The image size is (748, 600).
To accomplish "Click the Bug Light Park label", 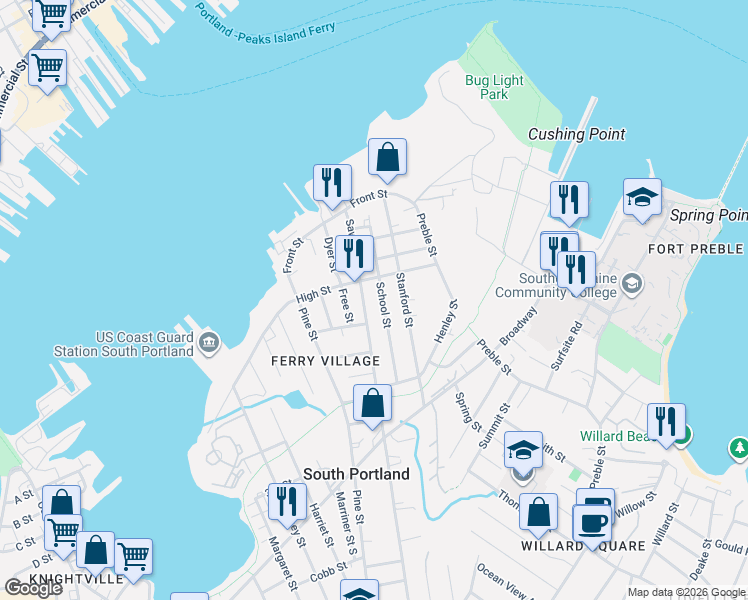I will coord(494,87).
